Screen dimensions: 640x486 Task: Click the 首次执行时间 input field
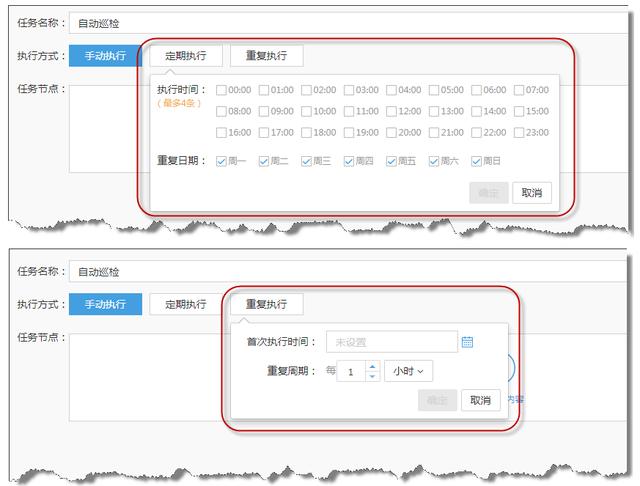pos(392,342)
